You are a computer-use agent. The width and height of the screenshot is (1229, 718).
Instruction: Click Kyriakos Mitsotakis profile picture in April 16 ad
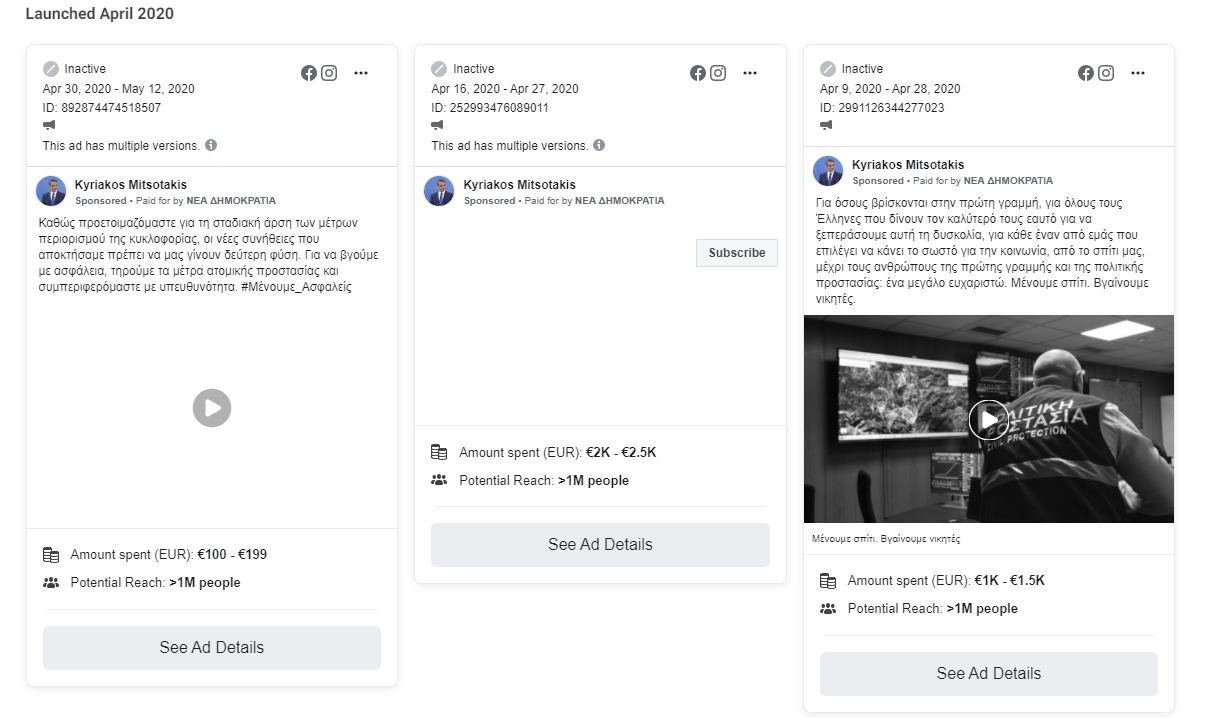(x=440, y=191)
